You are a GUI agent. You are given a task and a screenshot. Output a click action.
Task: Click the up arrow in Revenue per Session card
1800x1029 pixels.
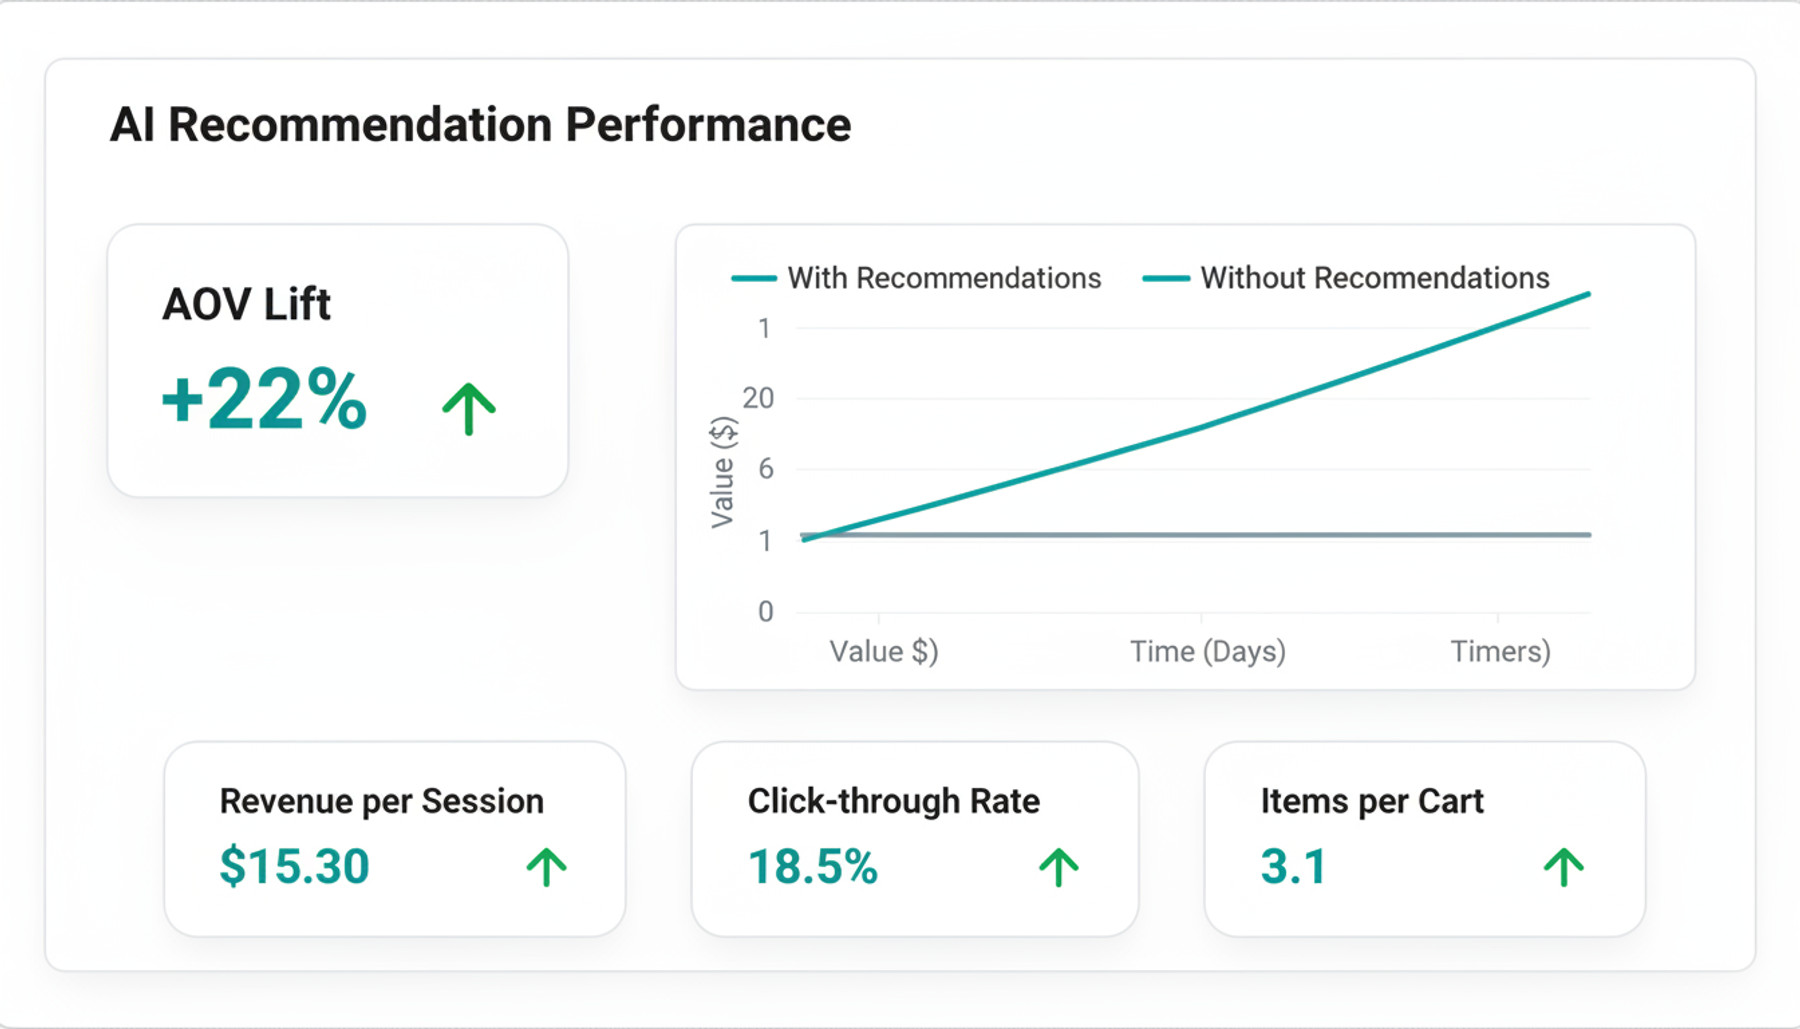pos(547,867)
